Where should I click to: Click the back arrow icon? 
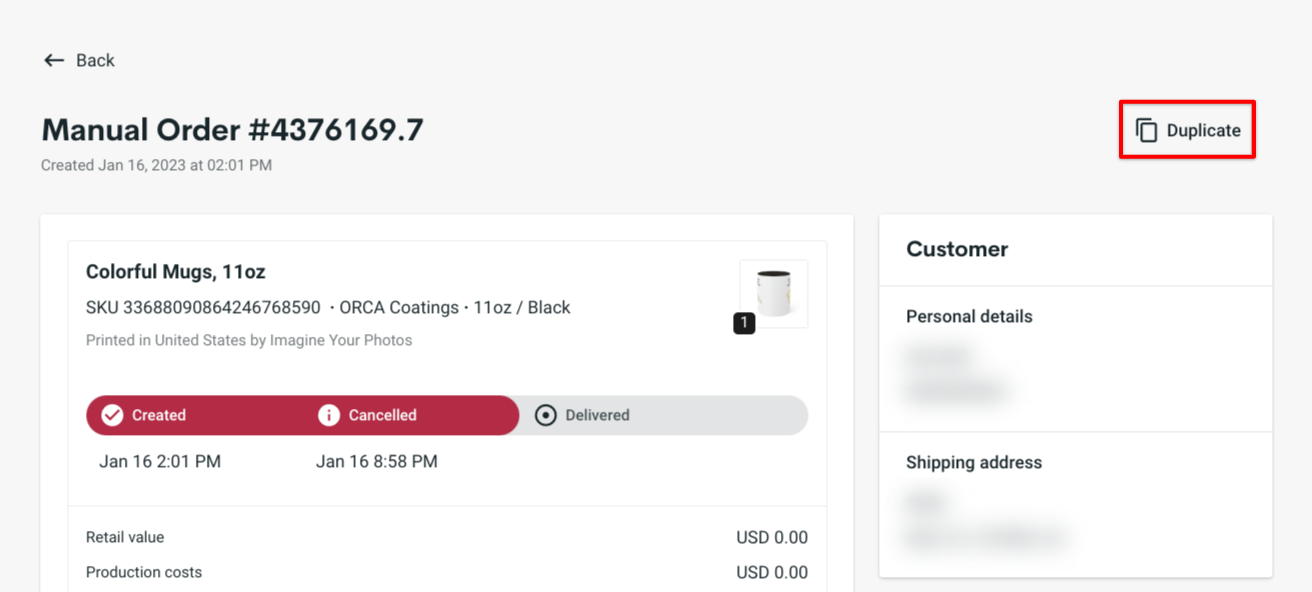pos(55,60)
